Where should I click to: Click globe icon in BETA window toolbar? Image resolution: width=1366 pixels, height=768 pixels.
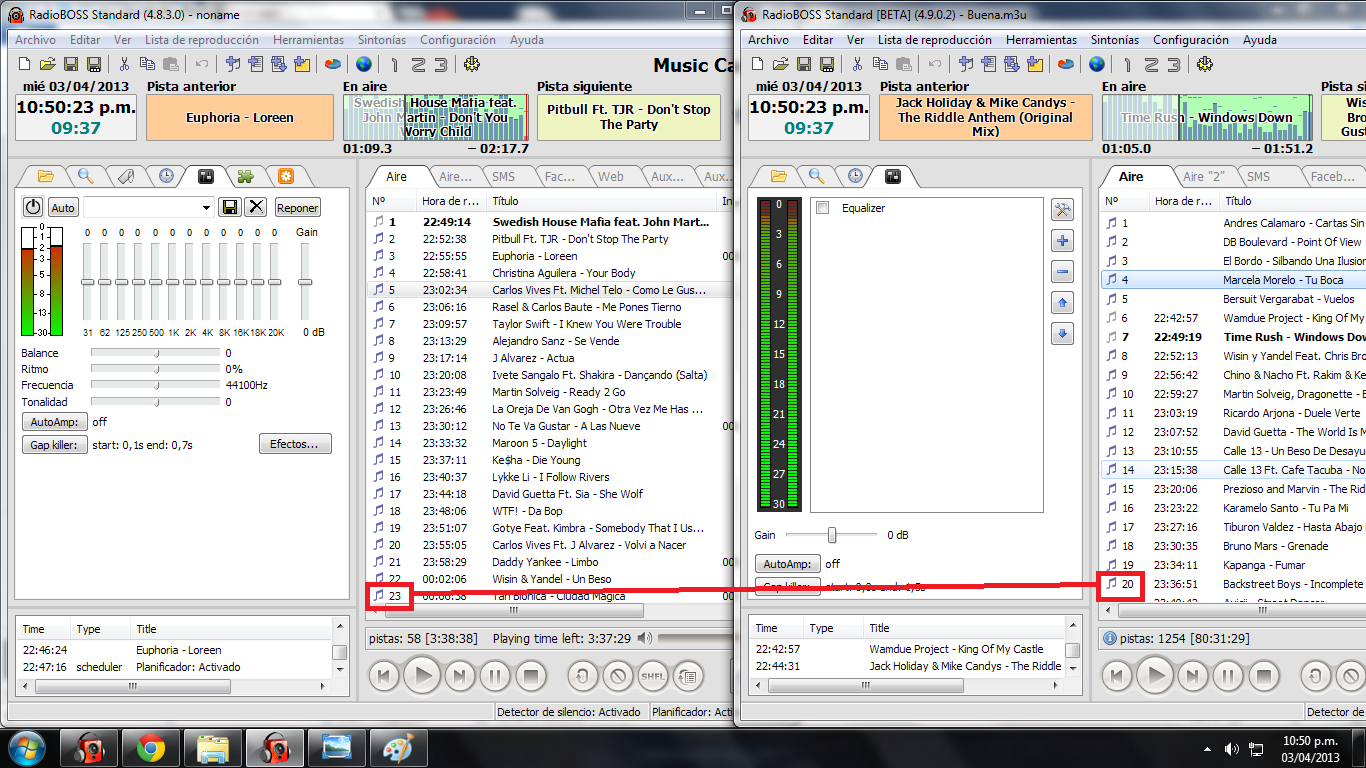pos(1097,64)
